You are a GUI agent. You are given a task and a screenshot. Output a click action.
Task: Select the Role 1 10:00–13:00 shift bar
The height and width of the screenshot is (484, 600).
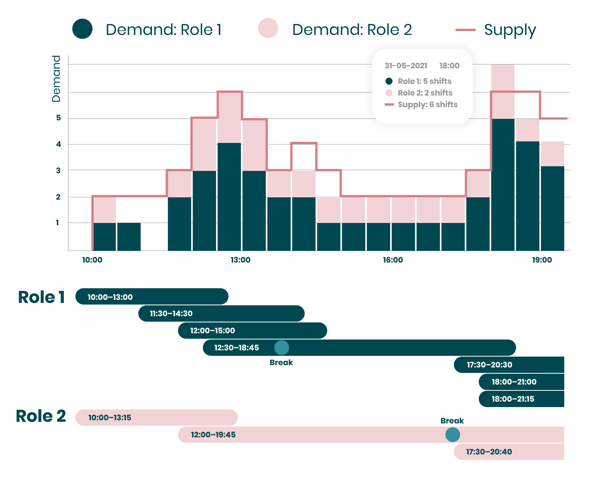click(x=152, y=297)
